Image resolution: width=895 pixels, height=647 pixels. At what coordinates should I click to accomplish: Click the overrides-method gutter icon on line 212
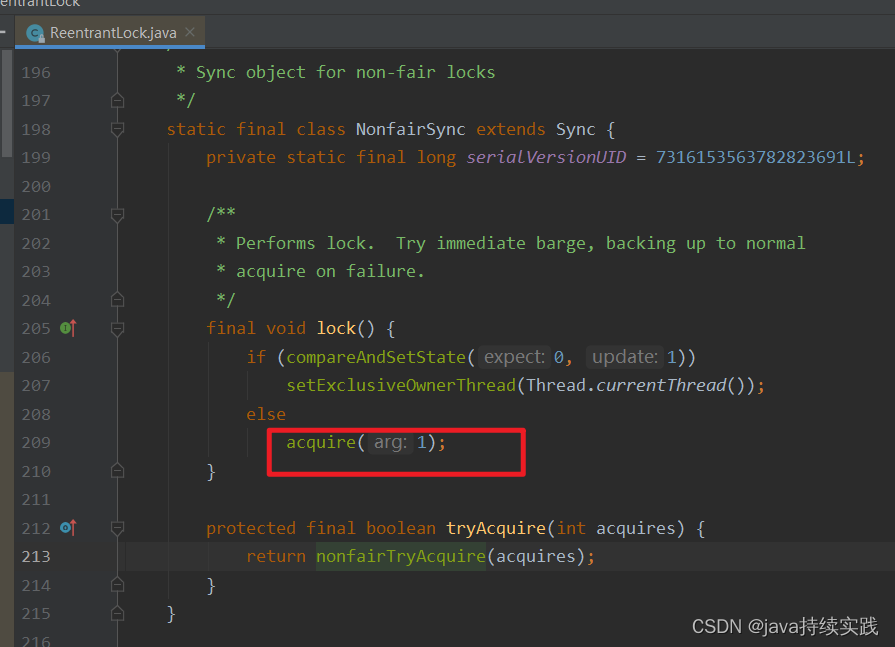coord(68,528)
